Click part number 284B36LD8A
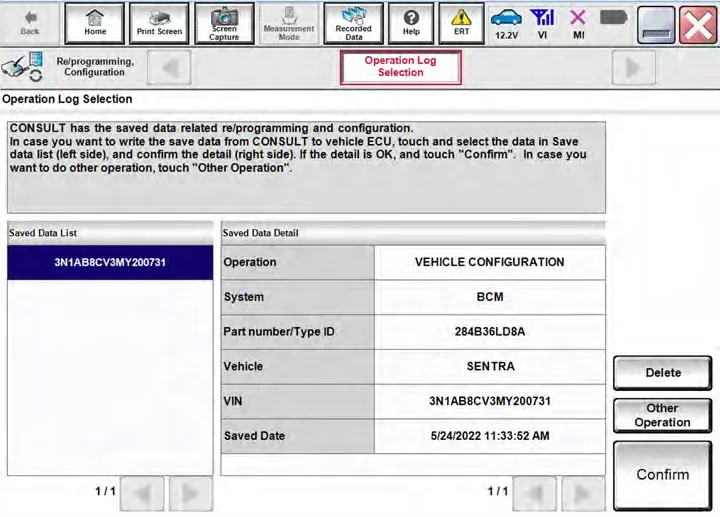The width and height of the screenshot is (720, 517). (489, 332)
